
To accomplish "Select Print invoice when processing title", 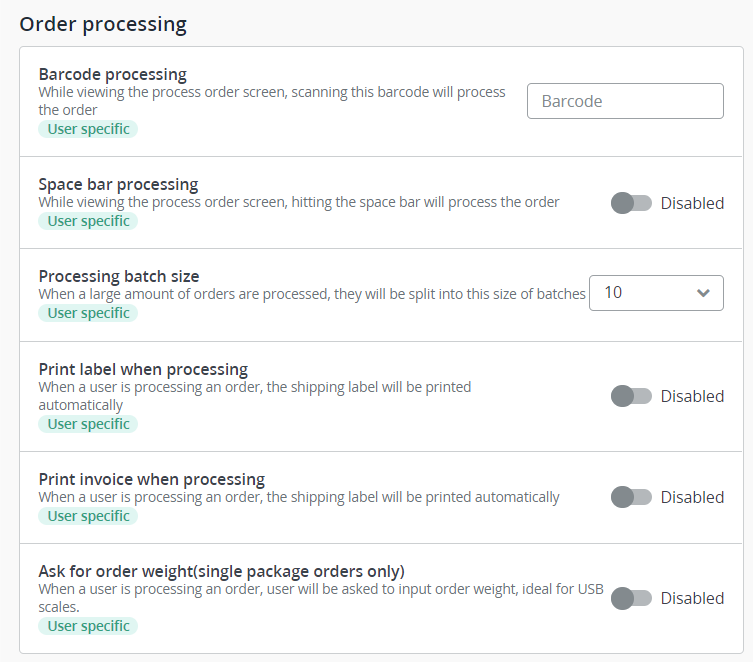I will (151, 479).
